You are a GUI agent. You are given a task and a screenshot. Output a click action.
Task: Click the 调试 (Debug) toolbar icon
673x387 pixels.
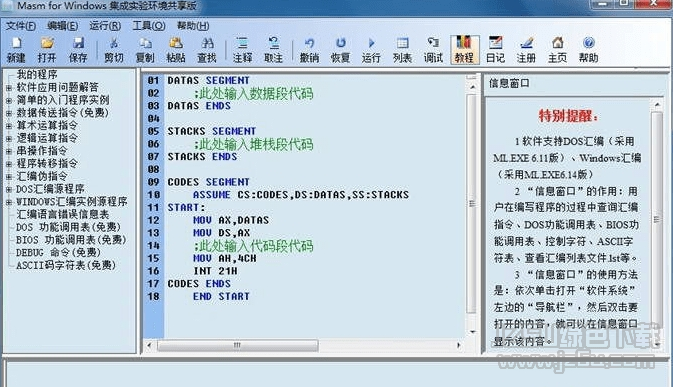[433, 43]
